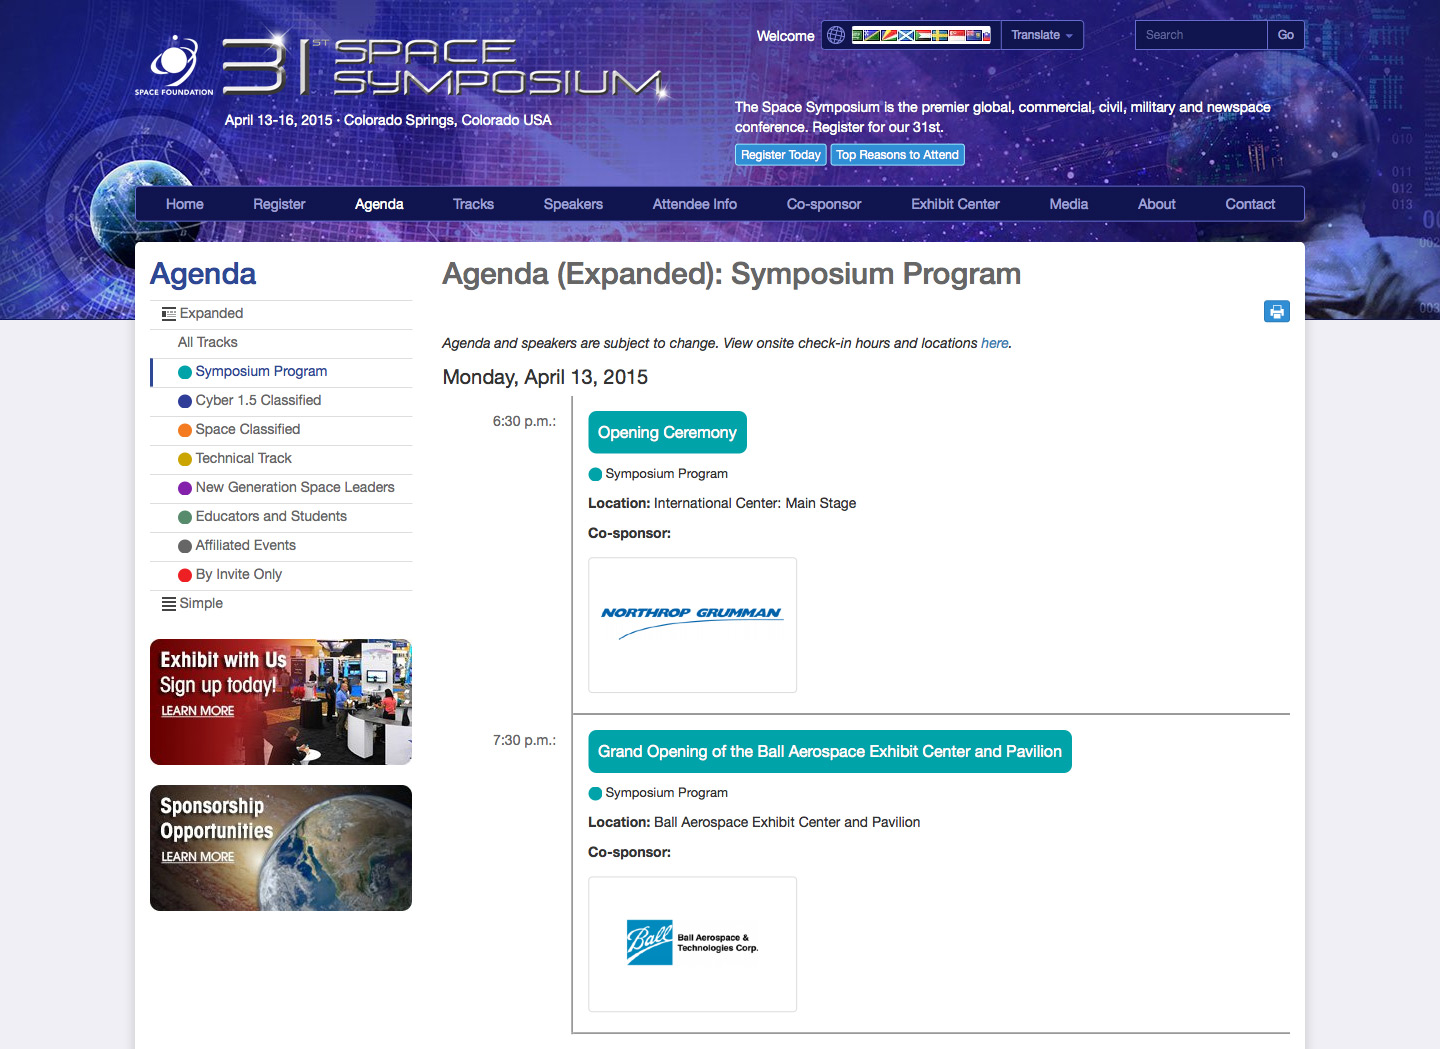1440x1049 pixels.
Task: Click the yellow Technical Track dot
Action: 185,459
